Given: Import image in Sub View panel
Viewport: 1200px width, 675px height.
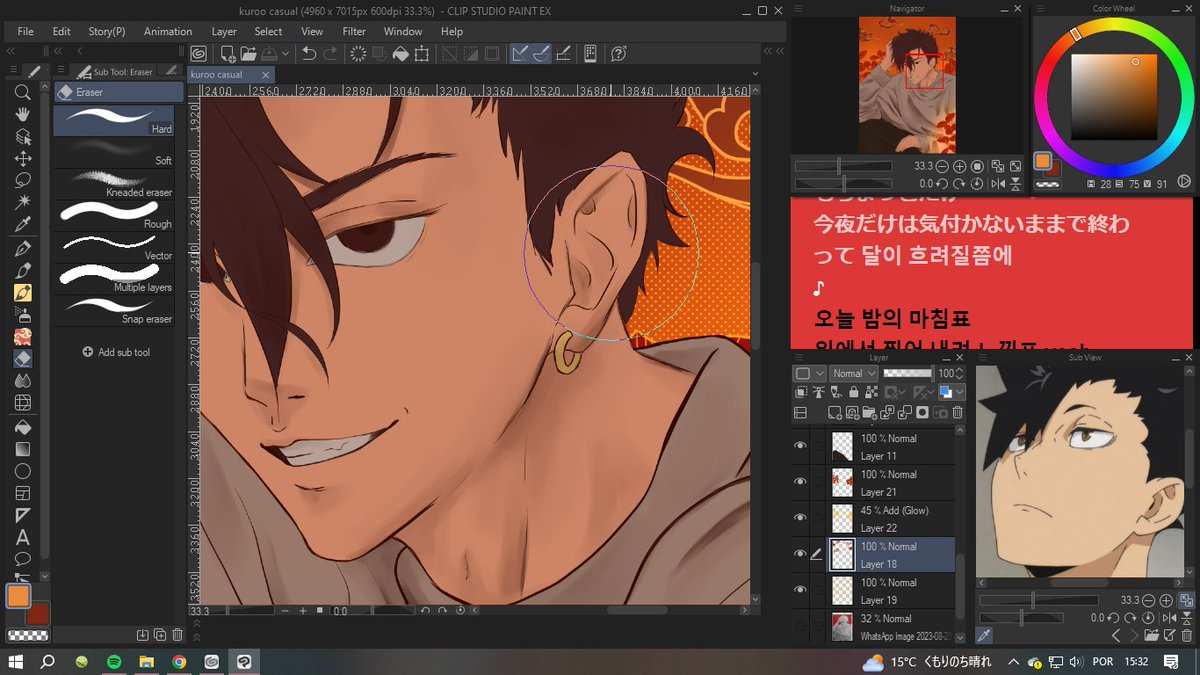Looking at the screenshot, I should point(1150,635).
